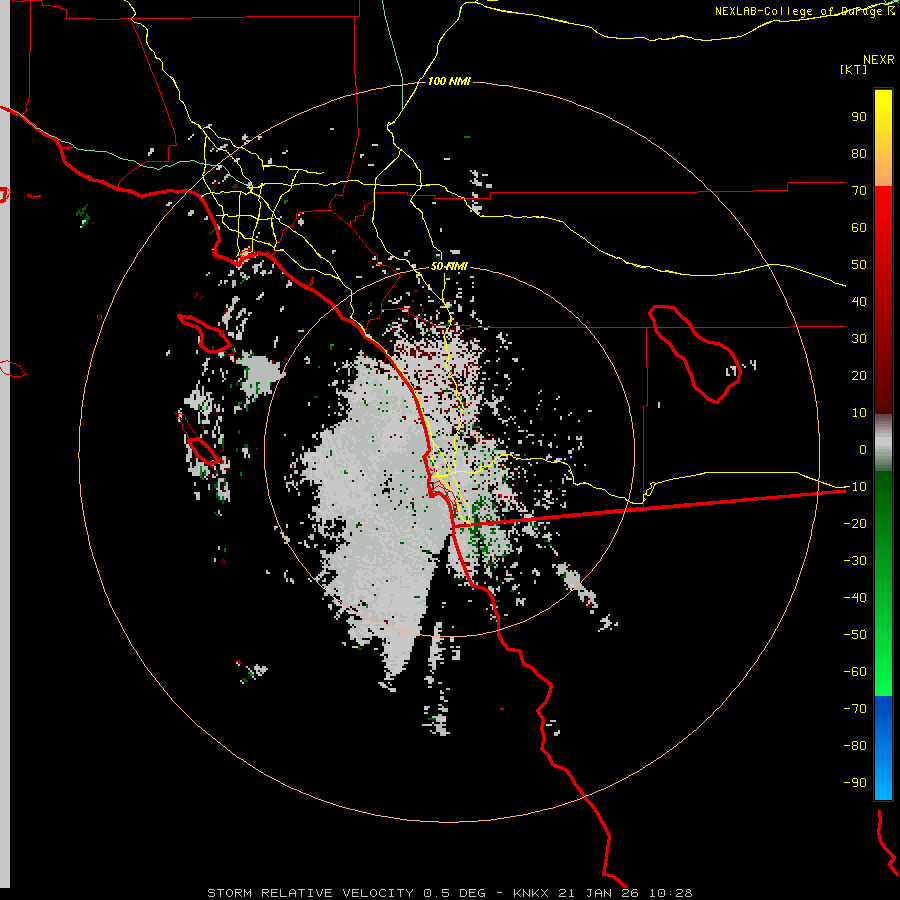
Task: Click the "30" knot scale label
Action: [x=859, y=339]
